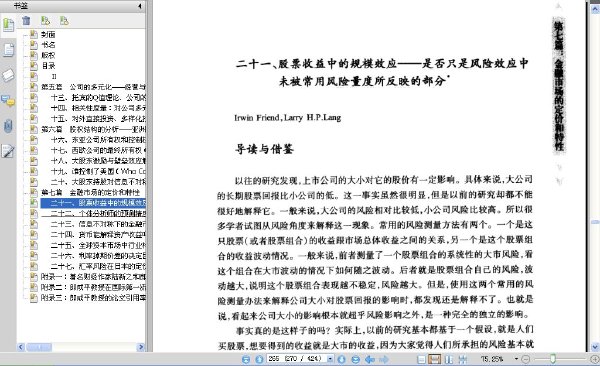
Task: Select the 封面 bookmark
Action: (x=48, y=34)
